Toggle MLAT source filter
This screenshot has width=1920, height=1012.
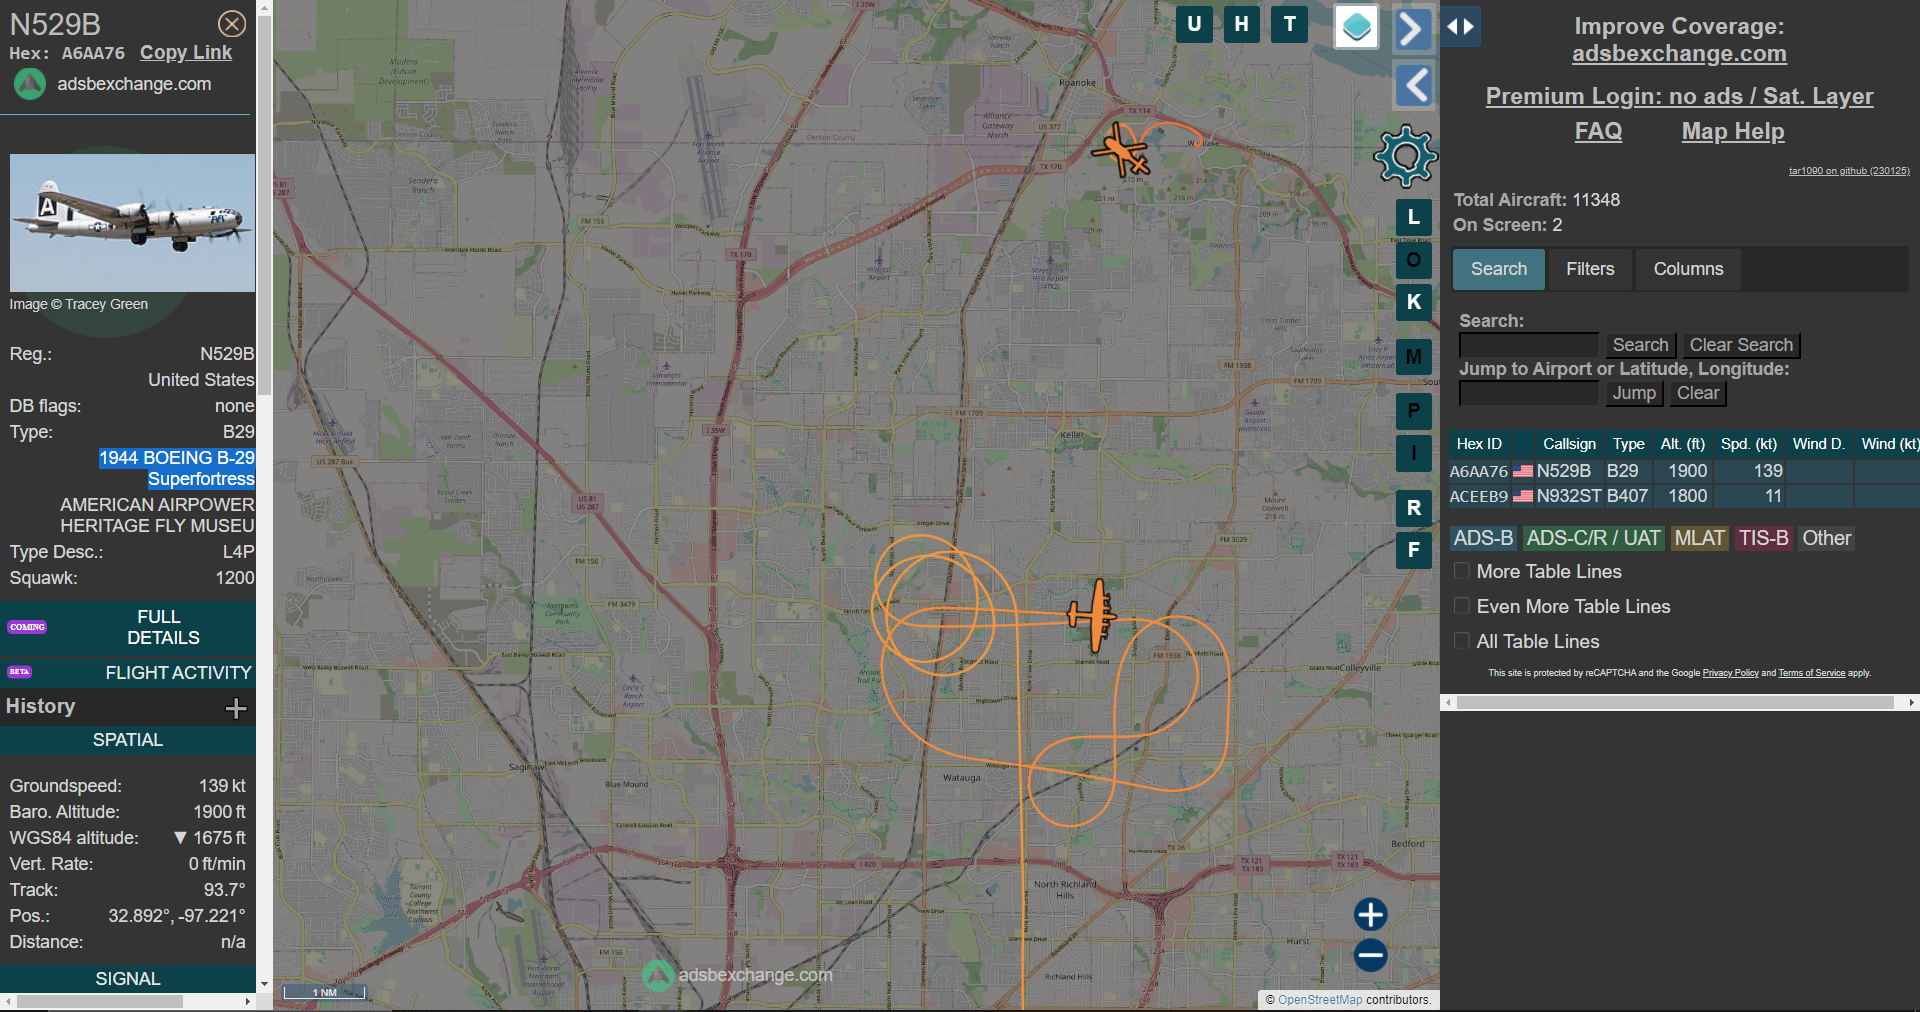[1700, 538]
